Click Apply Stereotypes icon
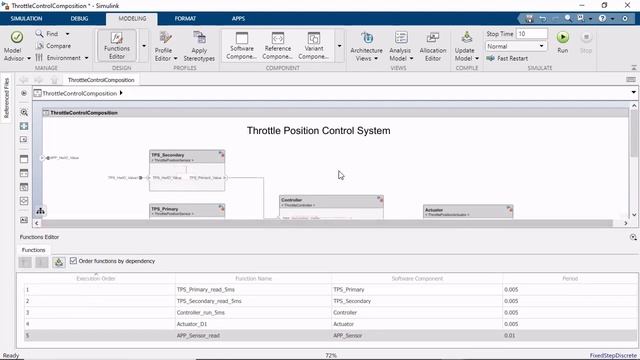The height and width of the screenshot is (360, 640). 199,38
